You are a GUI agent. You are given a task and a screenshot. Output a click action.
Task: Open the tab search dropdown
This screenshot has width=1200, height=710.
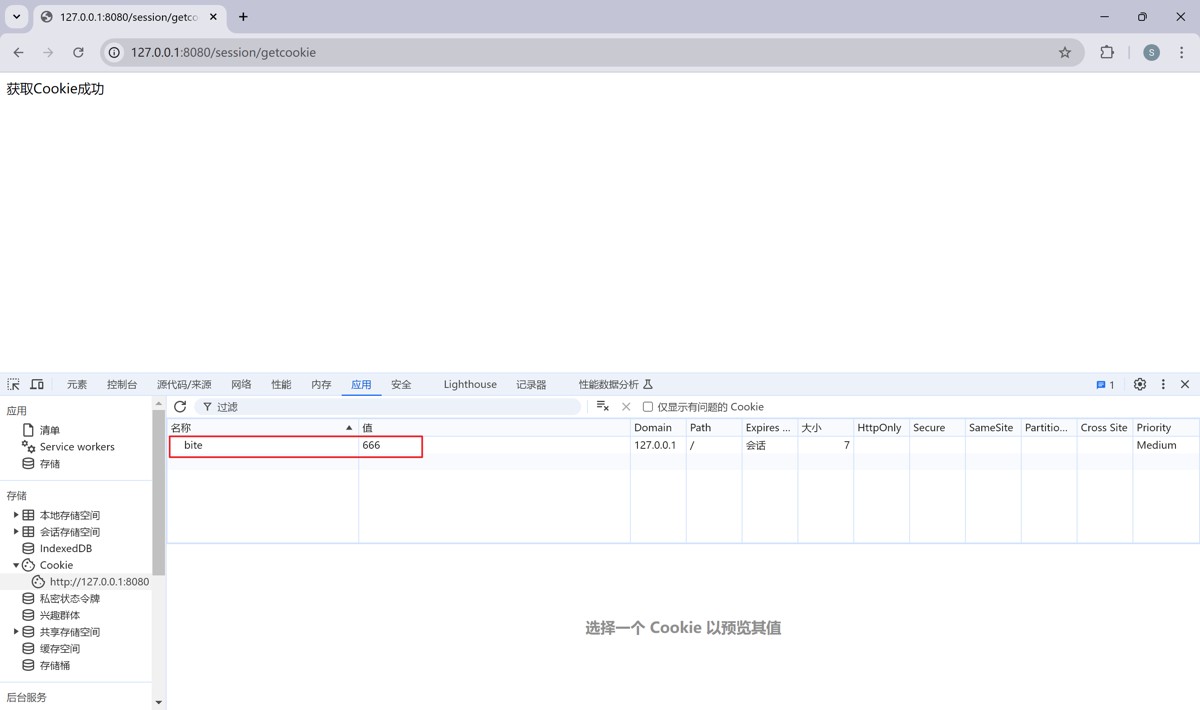click(17, 17)
